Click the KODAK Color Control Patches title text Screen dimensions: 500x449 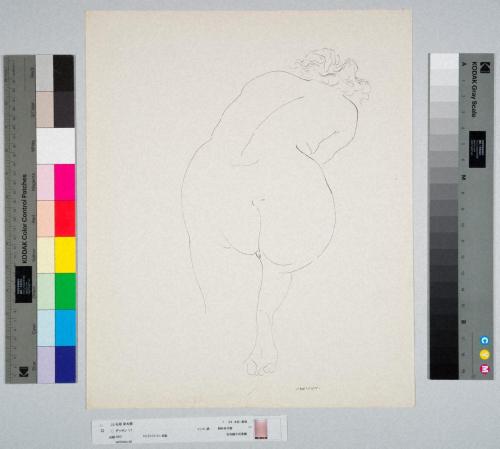(x=24, y=219)
